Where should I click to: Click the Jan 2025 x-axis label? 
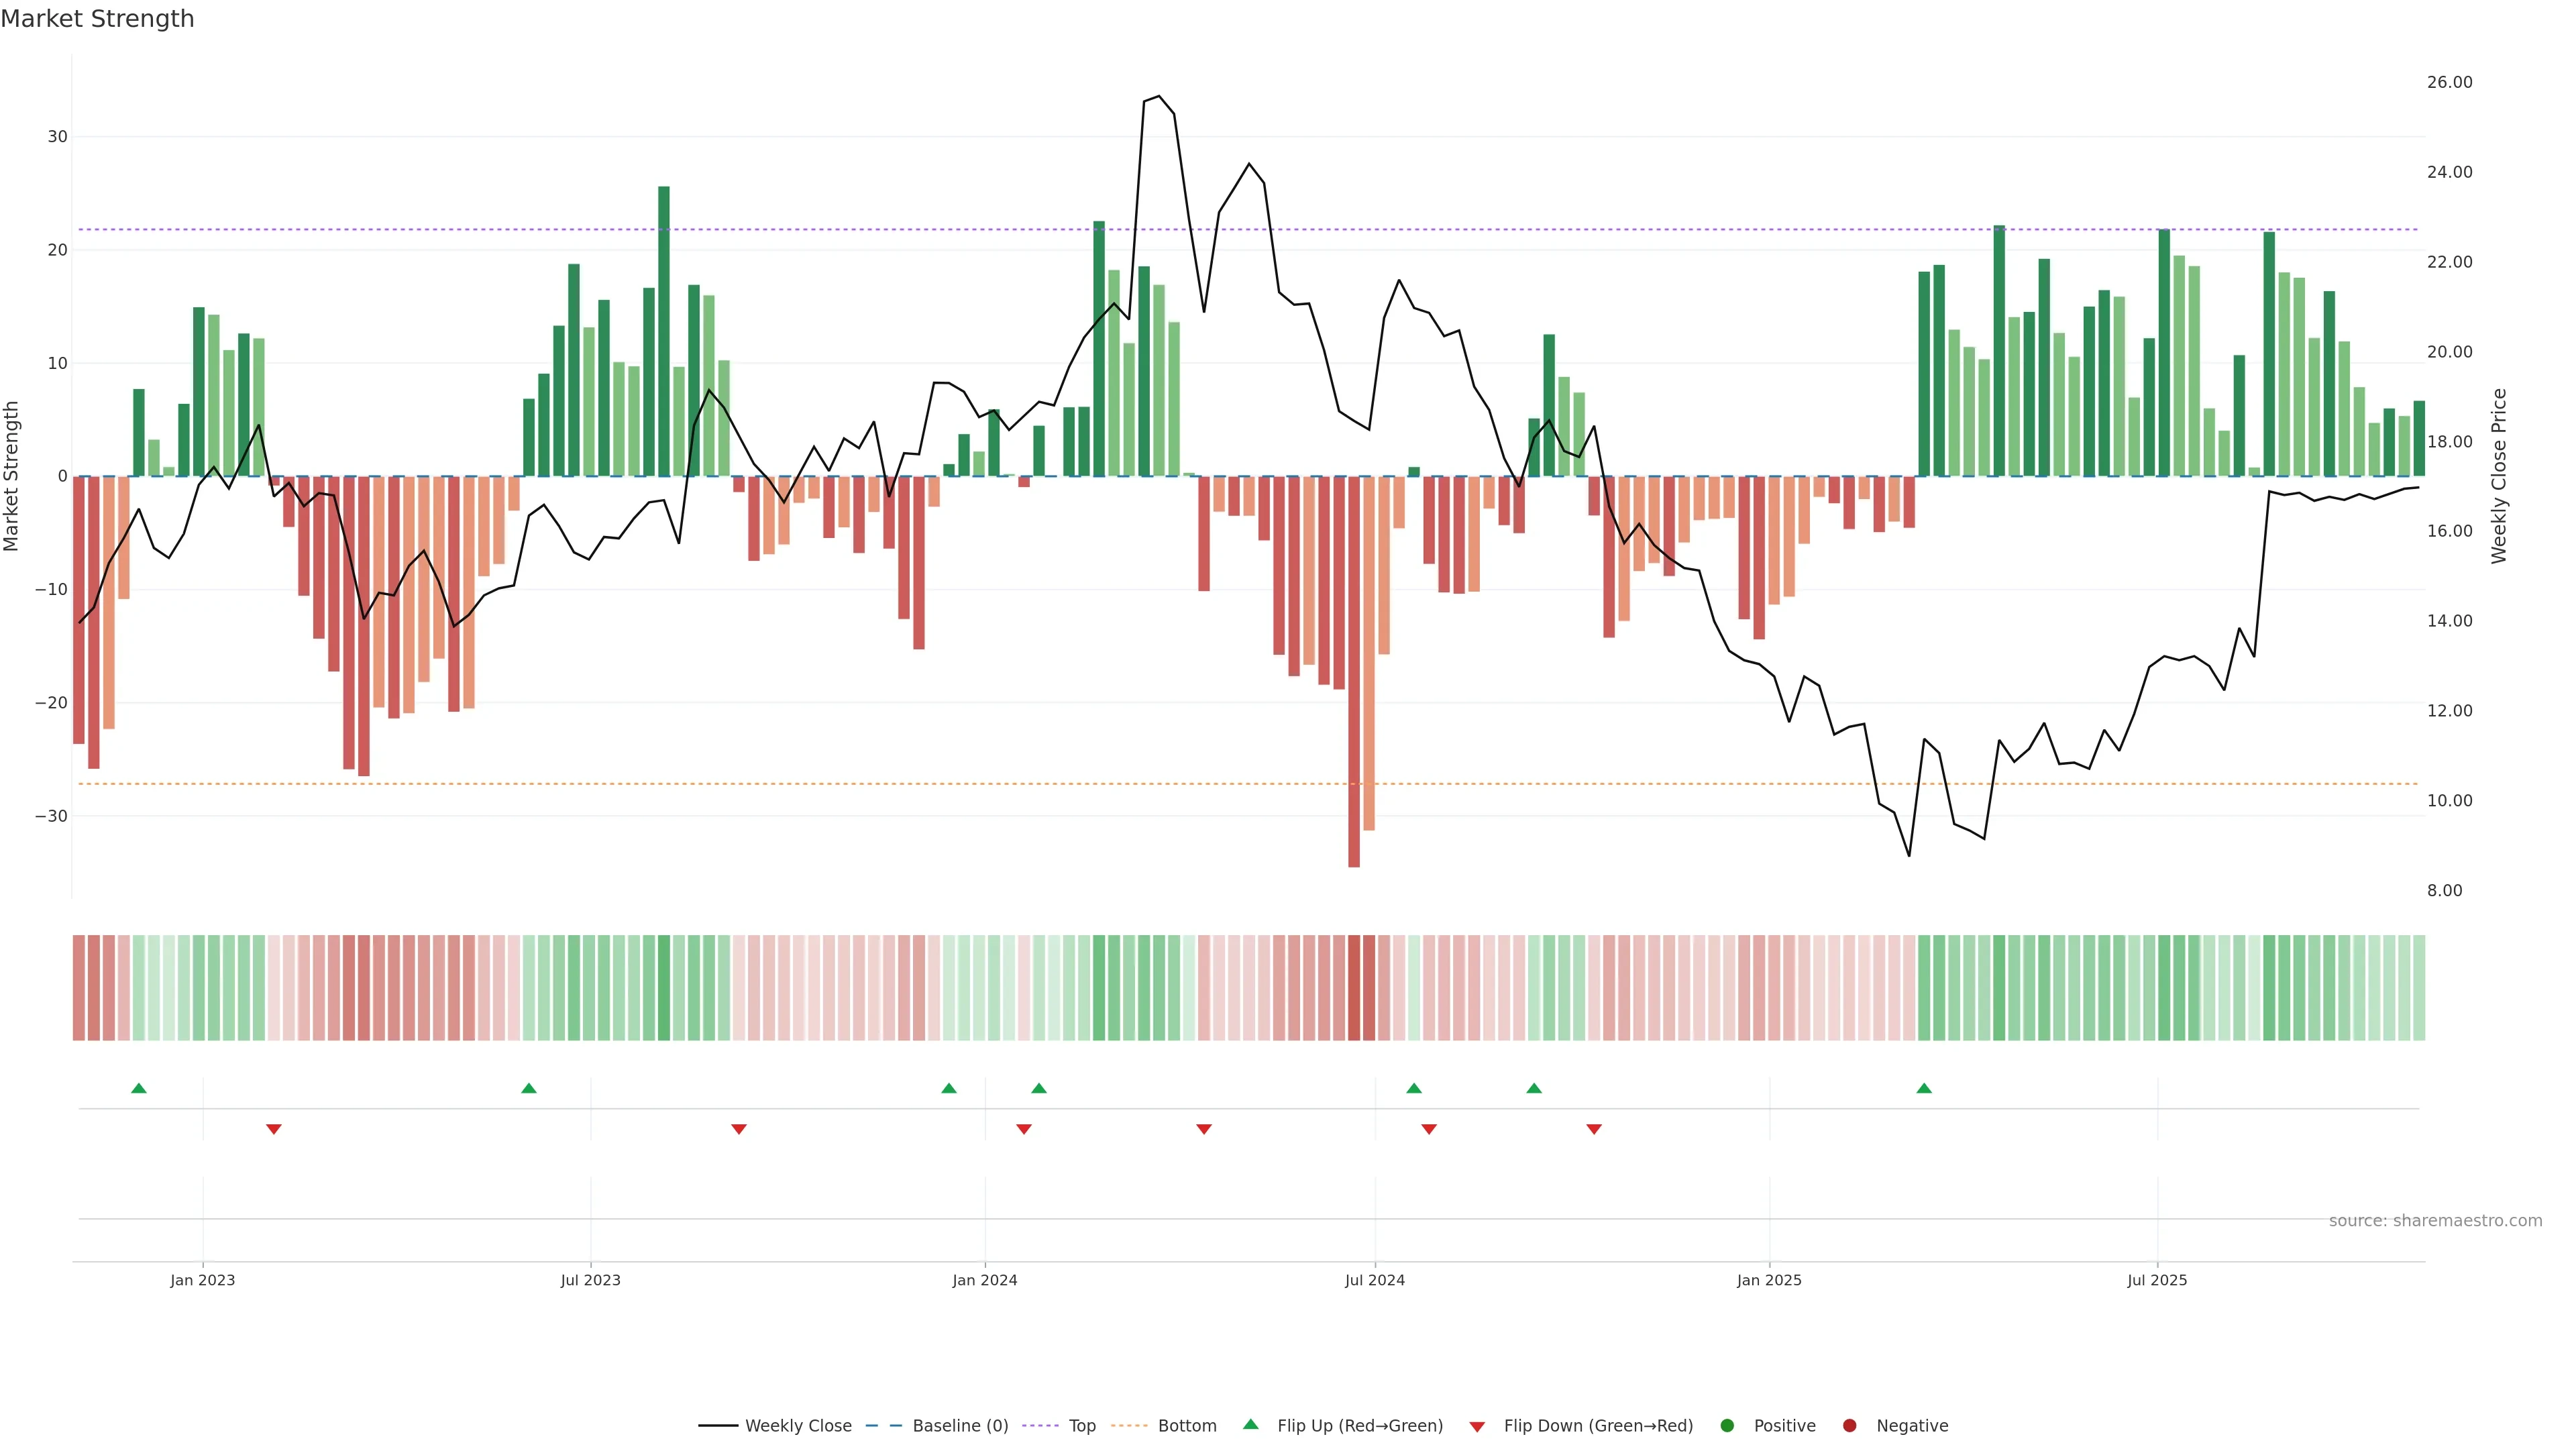click(1769, 1280)
